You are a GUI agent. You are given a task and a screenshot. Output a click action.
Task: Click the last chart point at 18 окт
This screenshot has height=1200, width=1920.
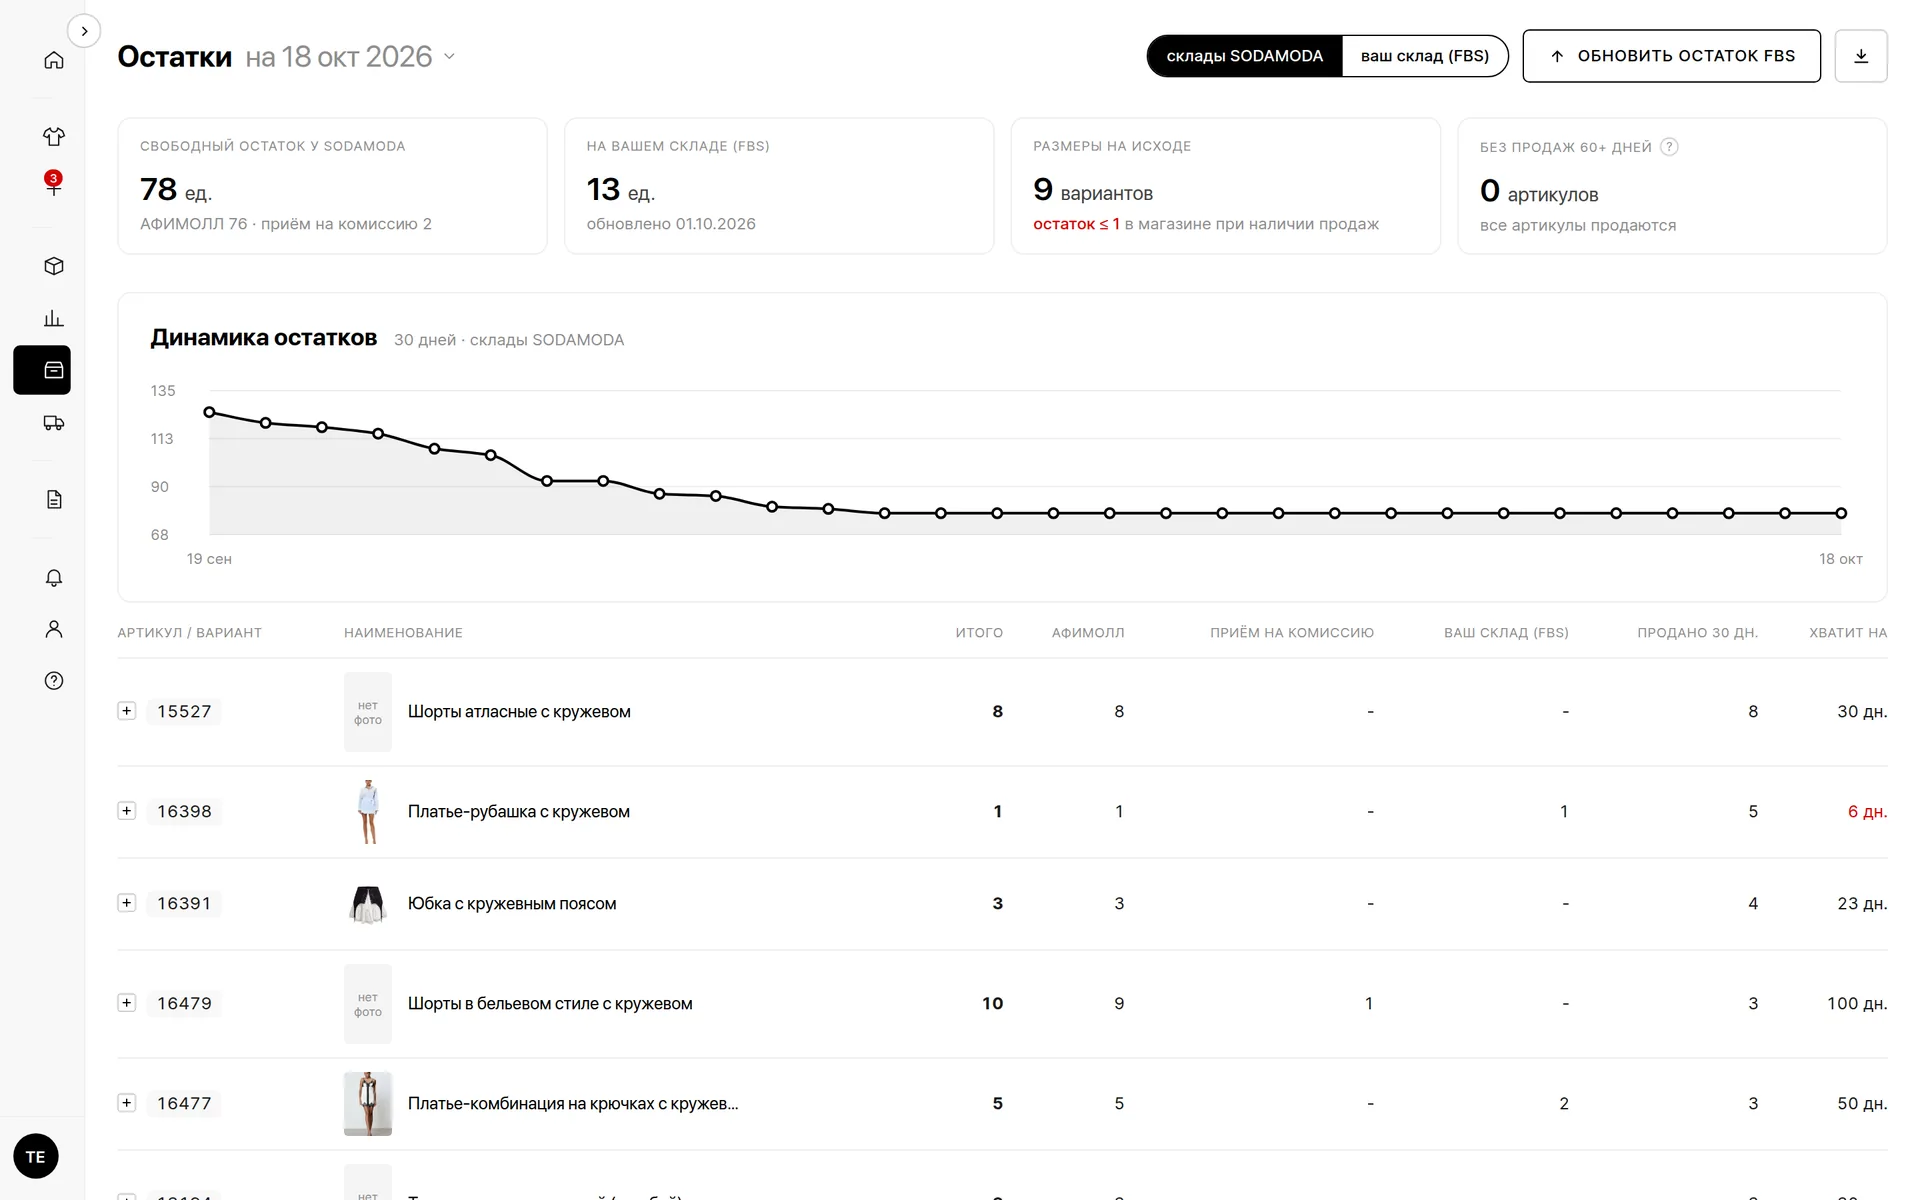(1841, 513)
